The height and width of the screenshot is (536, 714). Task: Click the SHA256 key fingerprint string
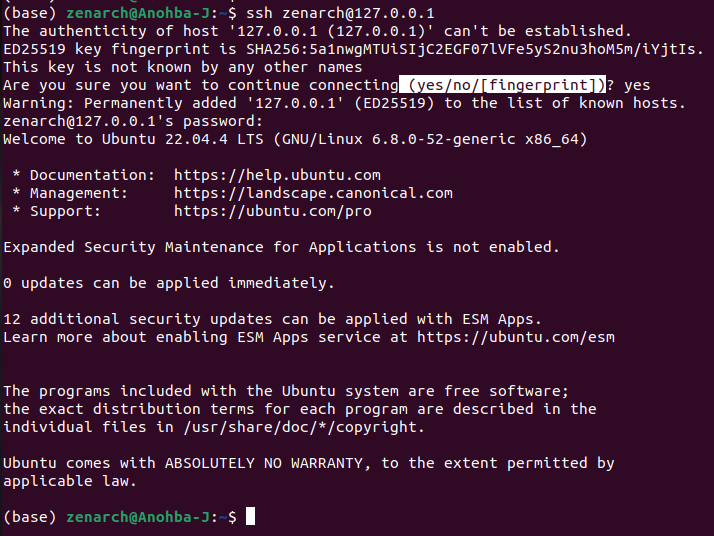pyautogui.click(x=470, y=49)
